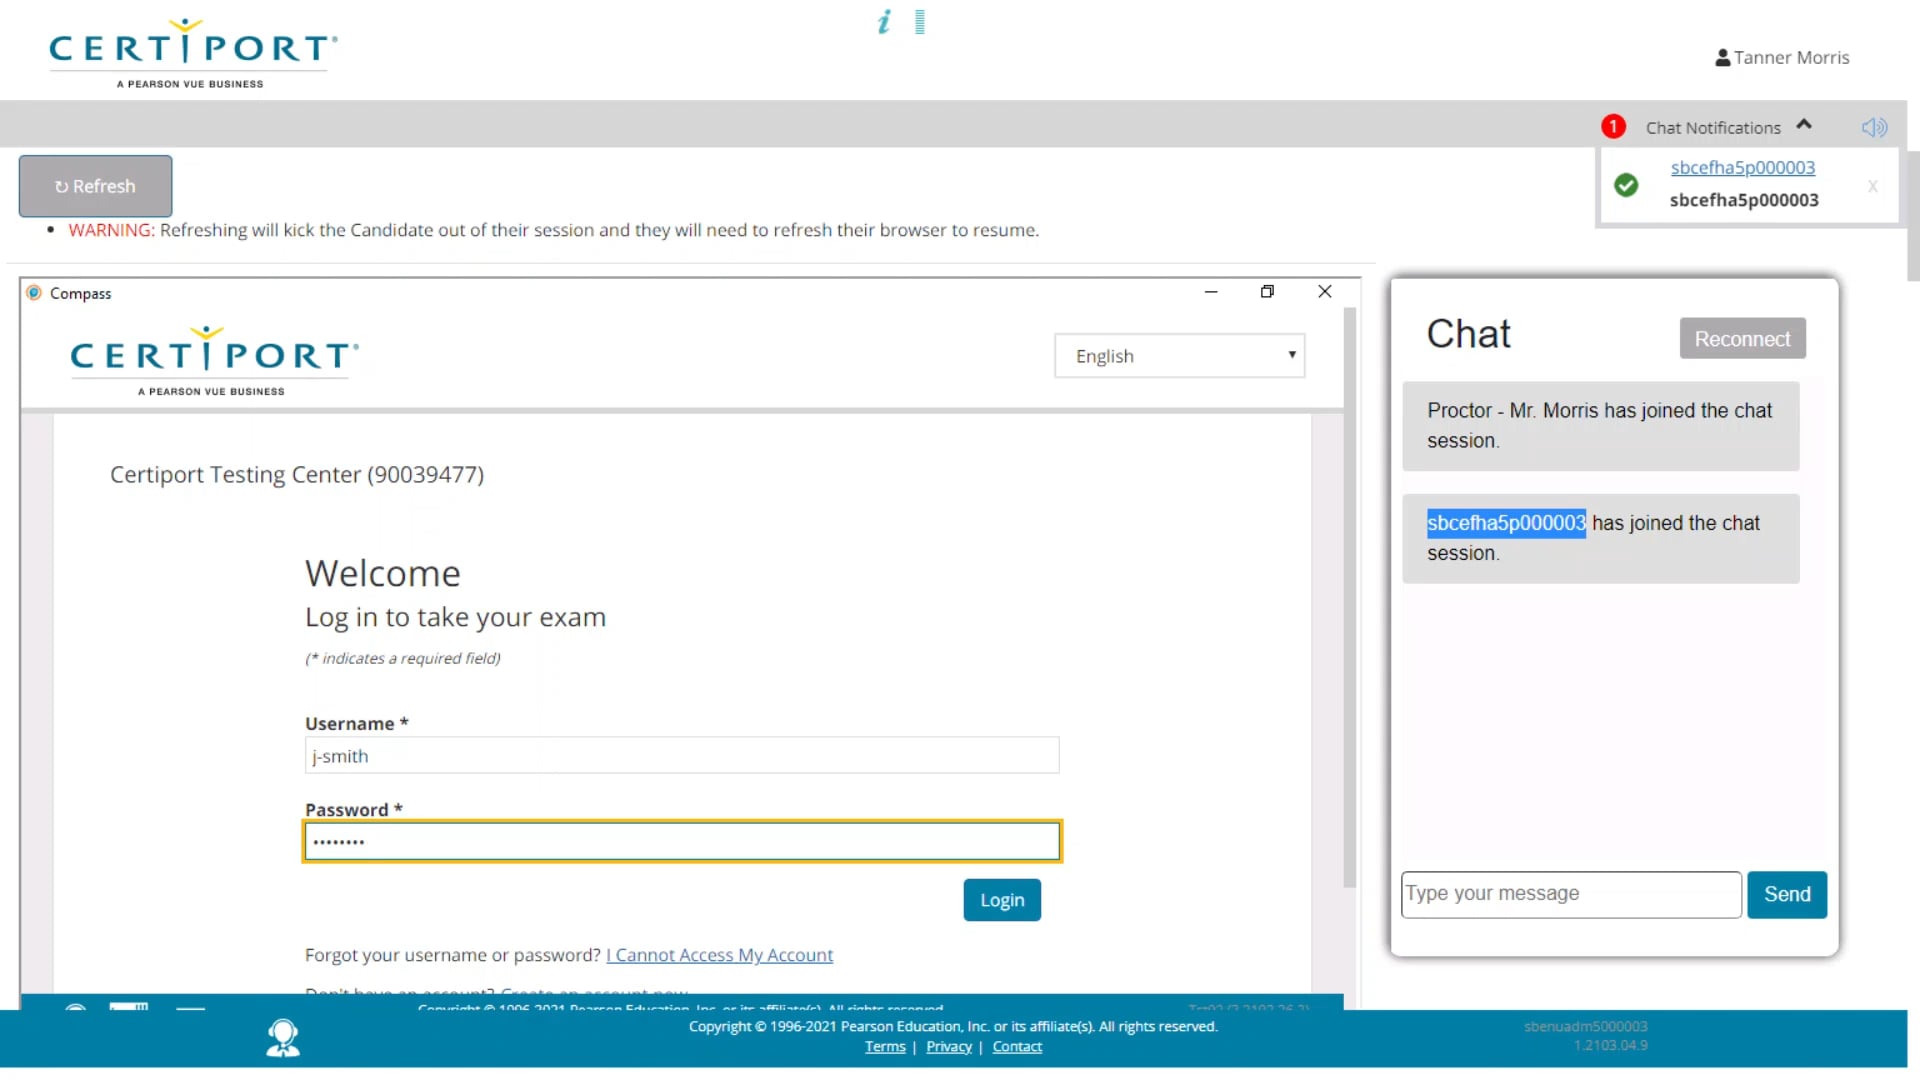Click the red notification badge showing 1
The height and width of the screenshot is (1080, 1920).
1612,126
